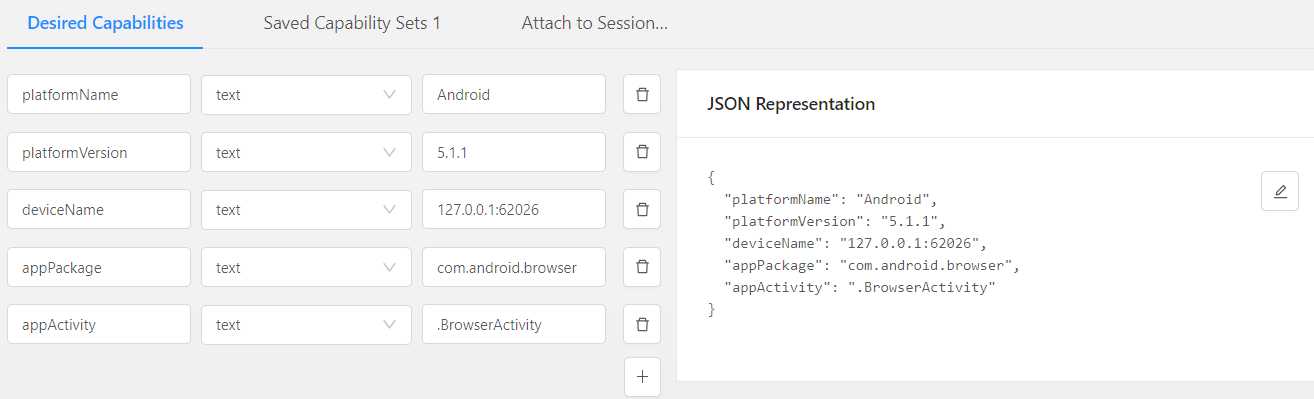Click the 127.0.0.1:62026 device value field
This screenshot has width=1314, height=399.
pos(514,210)
